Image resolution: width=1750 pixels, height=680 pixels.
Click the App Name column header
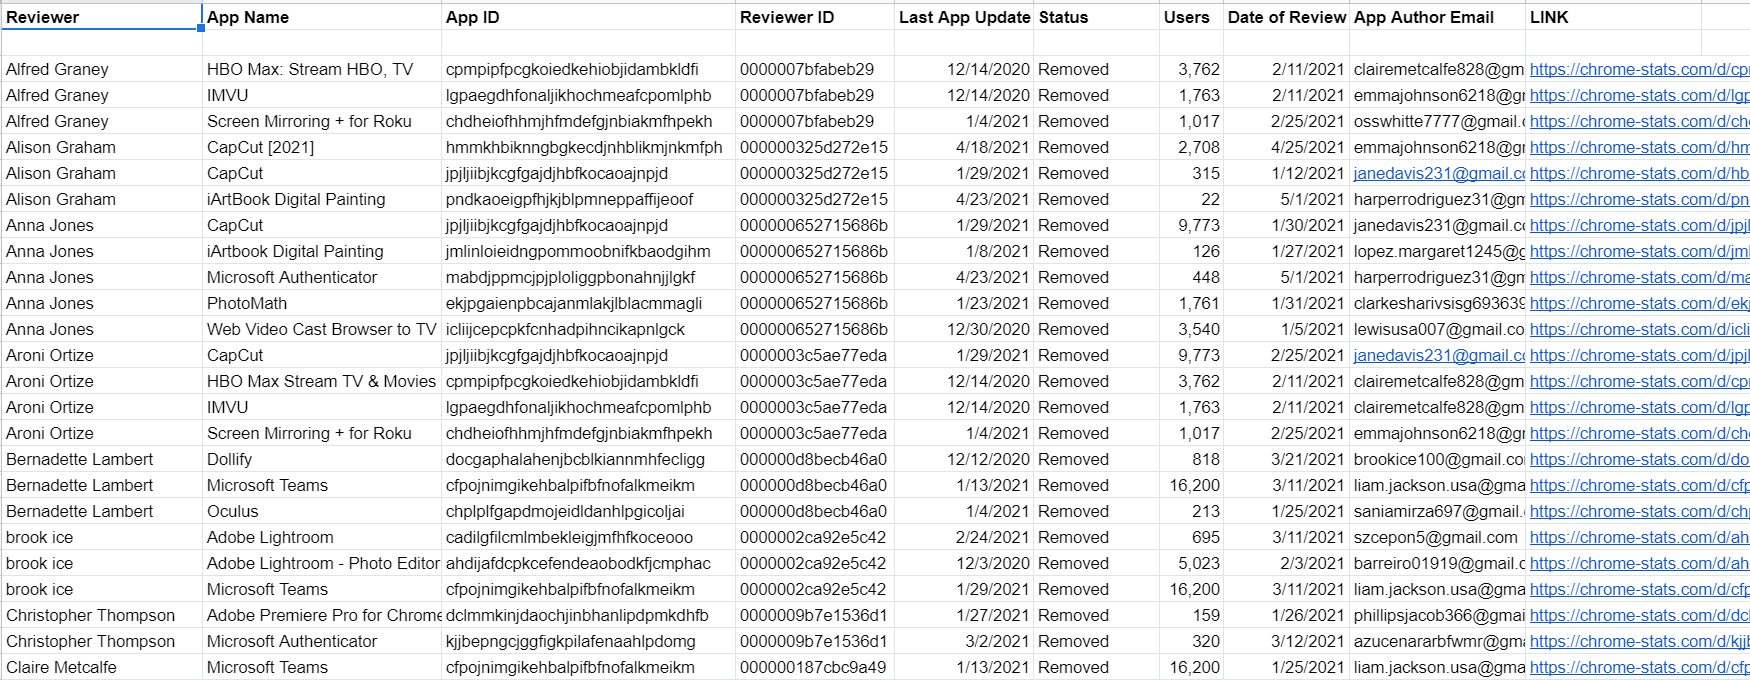click(x=321, y=17)
